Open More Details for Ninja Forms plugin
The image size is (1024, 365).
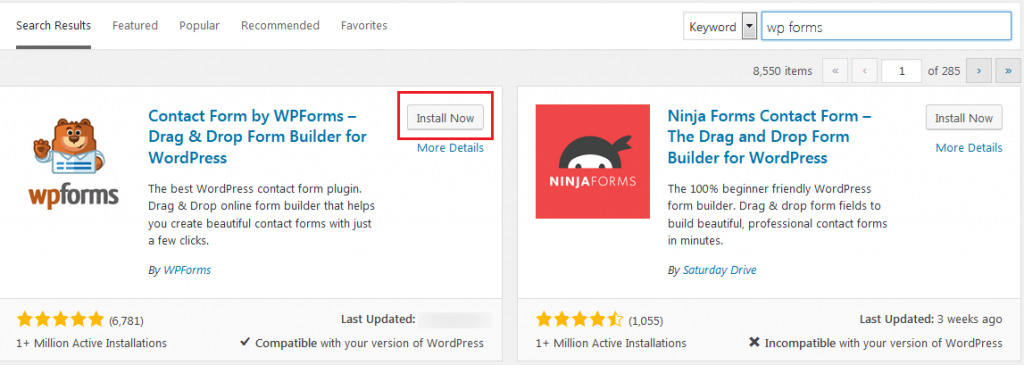969,148
